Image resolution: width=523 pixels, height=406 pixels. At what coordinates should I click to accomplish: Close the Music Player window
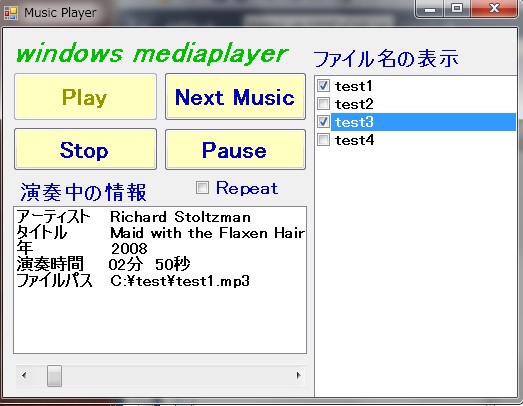tap(494, 9)
